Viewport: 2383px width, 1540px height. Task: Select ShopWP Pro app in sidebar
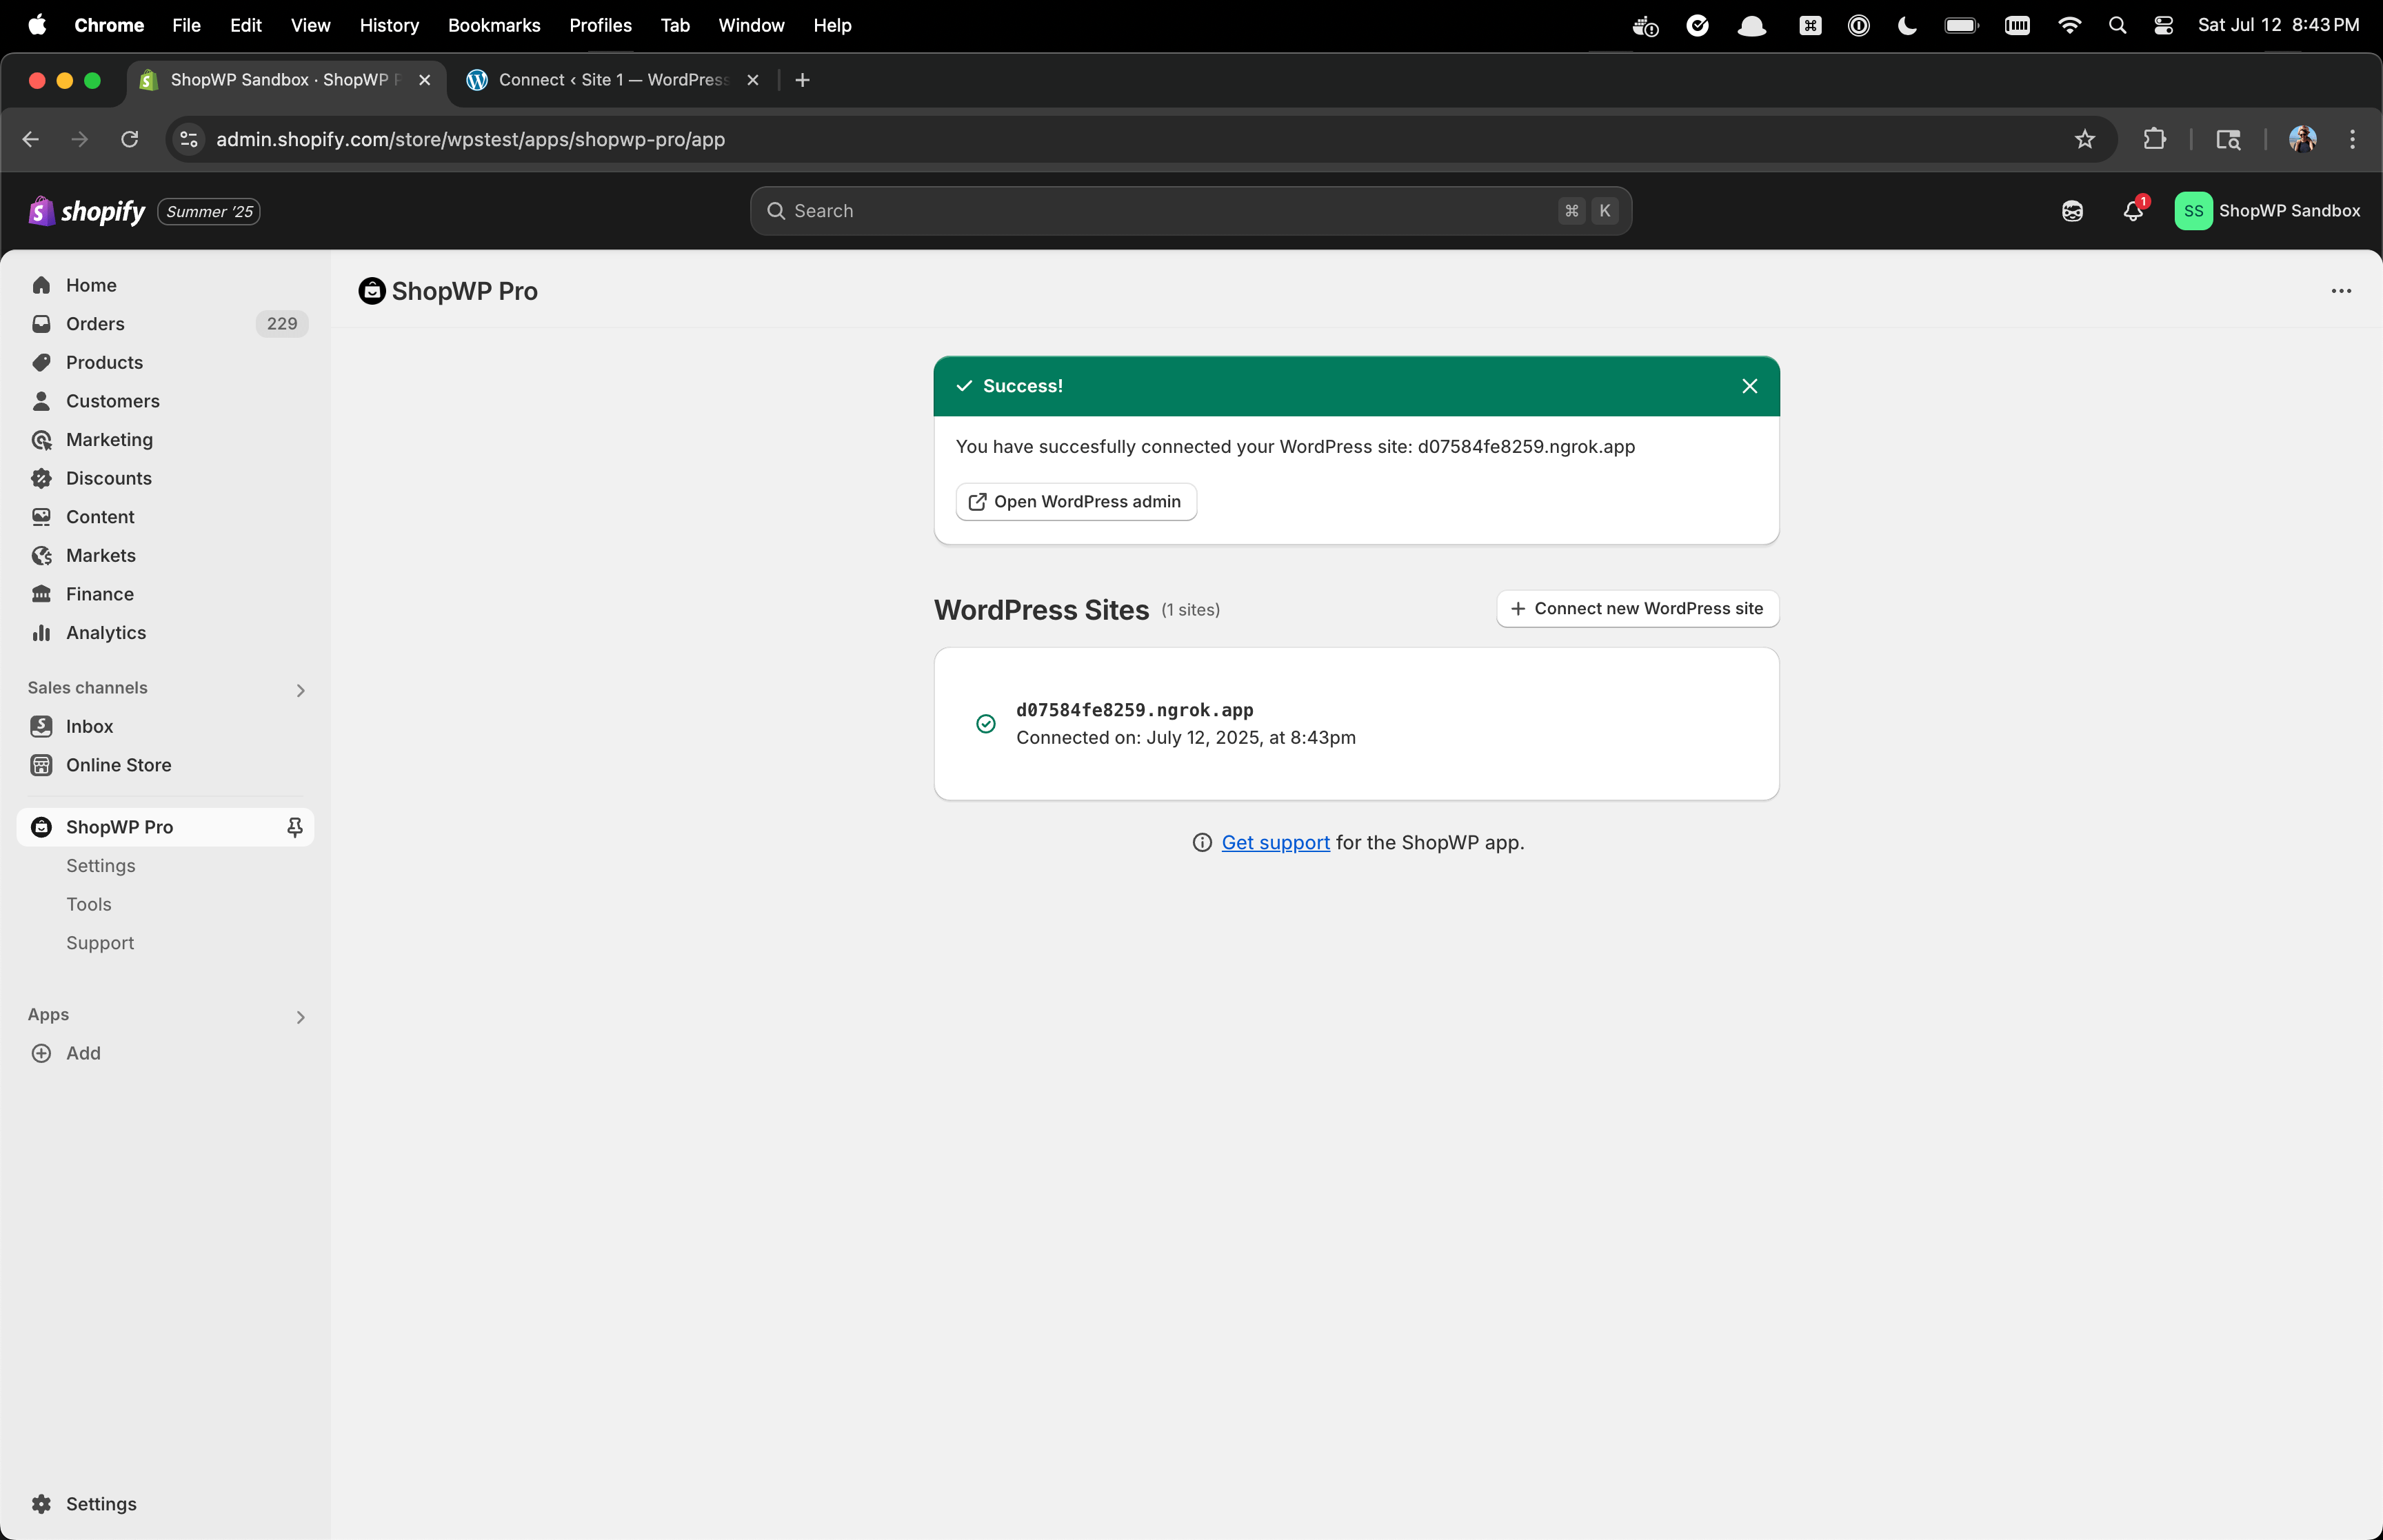point(119,827)
